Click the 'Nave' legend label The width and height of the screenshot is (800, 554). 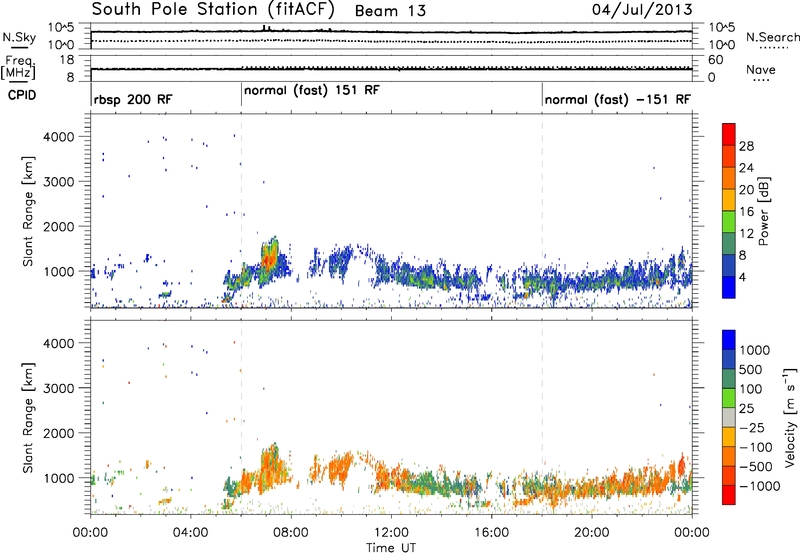(x=761, y=69)
